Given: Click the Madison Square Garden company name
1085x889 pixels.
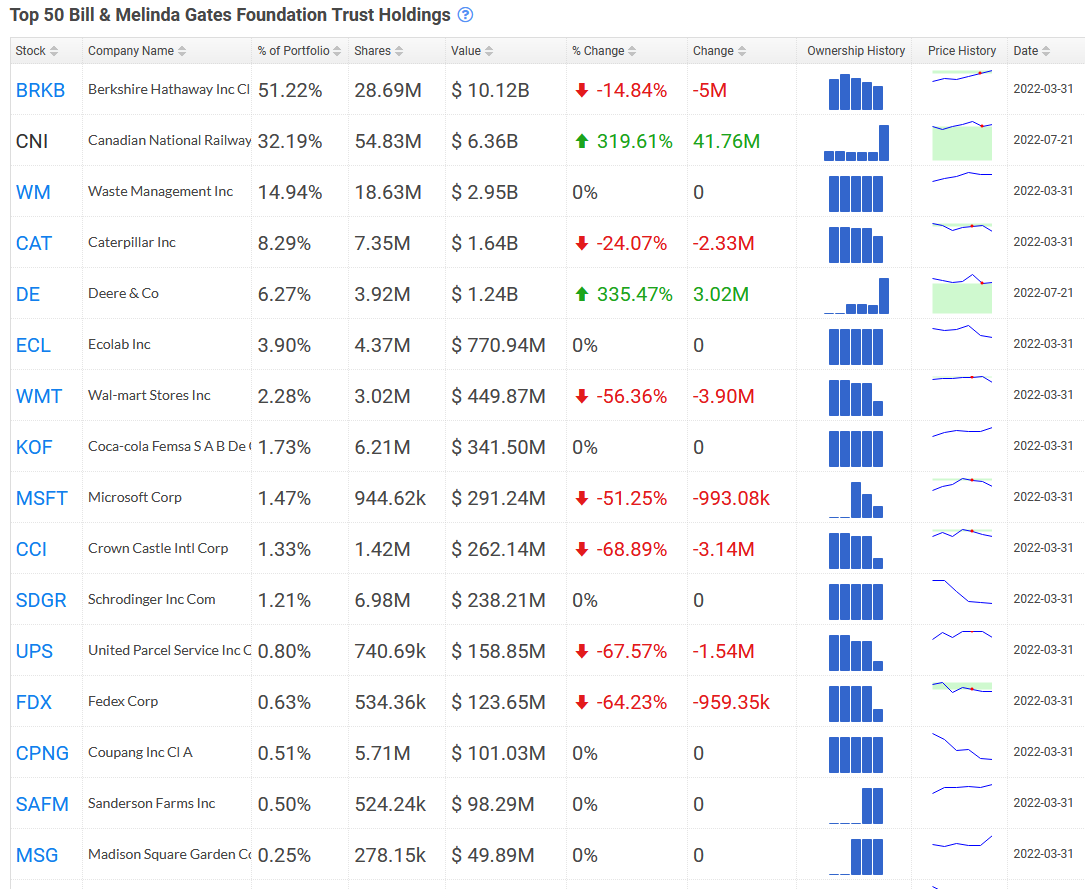Looking at the screenshot, I should click(170, 854).
